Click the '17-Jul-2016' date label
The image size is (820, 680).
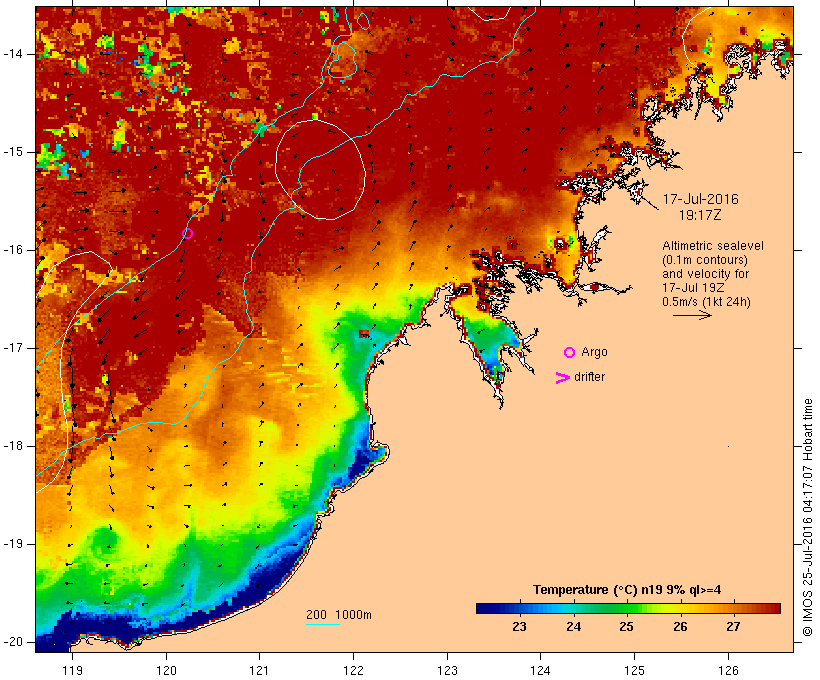click(x=700, y=199)
